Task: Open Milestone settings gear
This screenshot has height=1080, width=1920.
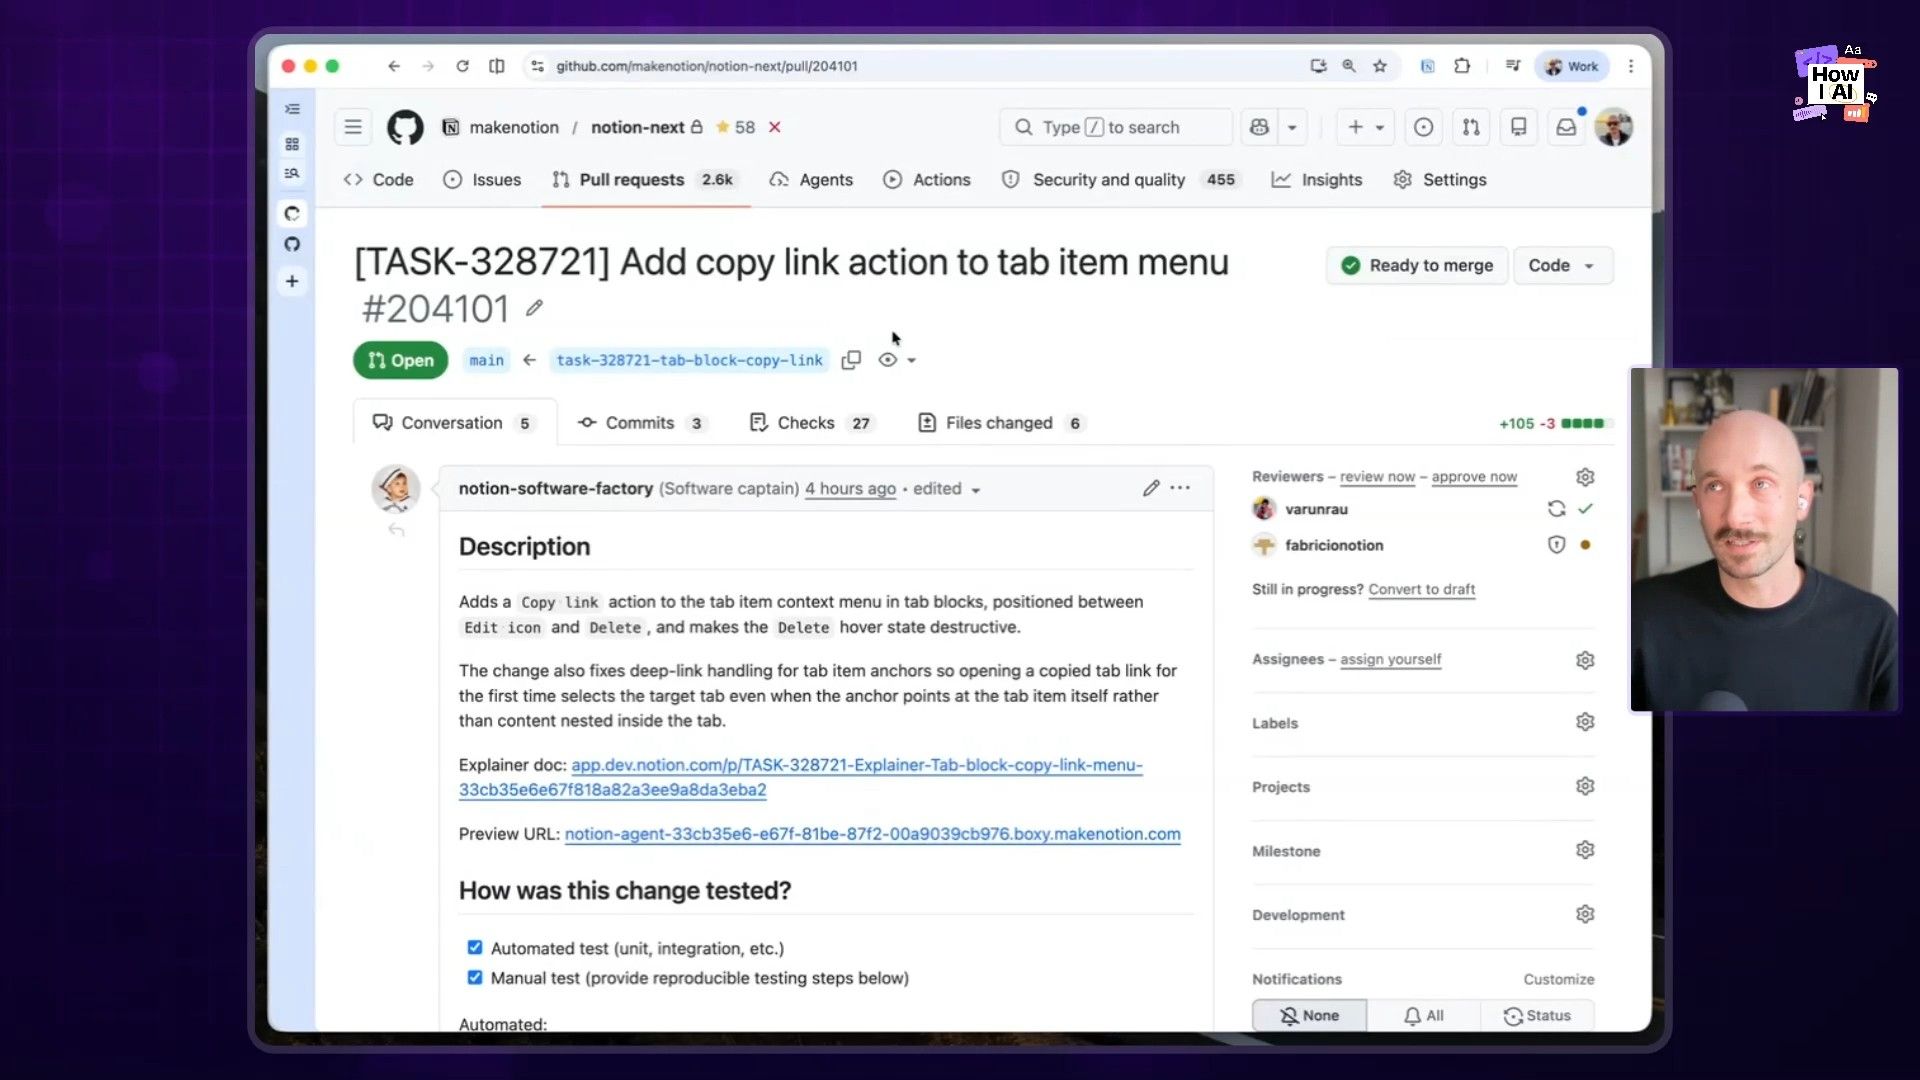Action: pyautogui.click(x=1585, y=850)
